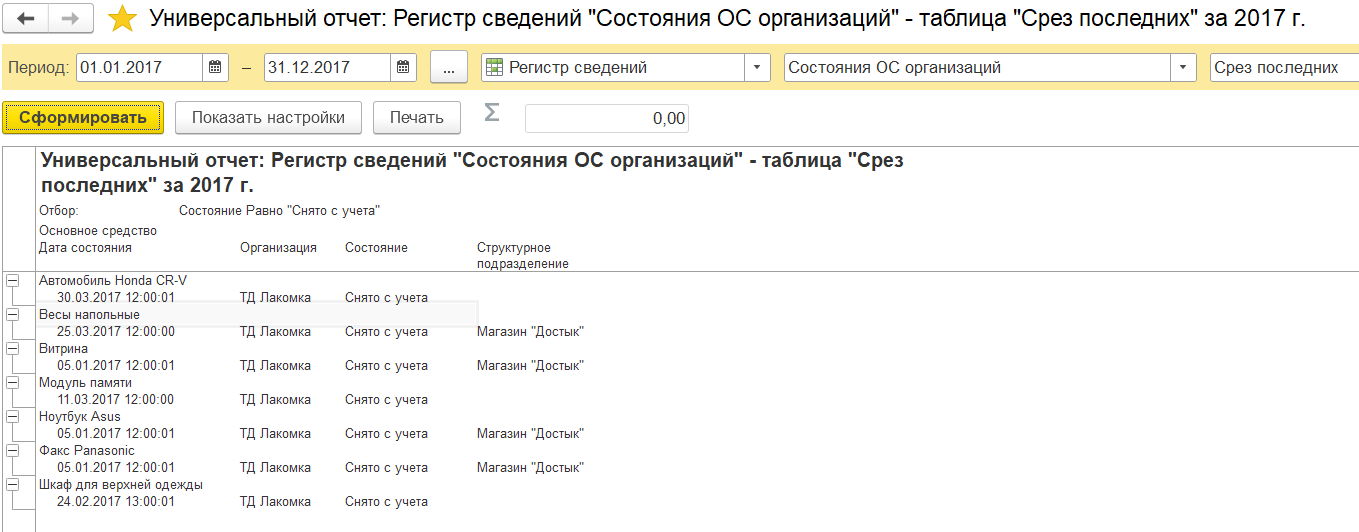The width and height of the screenshot is (1359, 532).
Task: Click the back navigation arrow
Action: pyautogui.click(x=27, y=18)
